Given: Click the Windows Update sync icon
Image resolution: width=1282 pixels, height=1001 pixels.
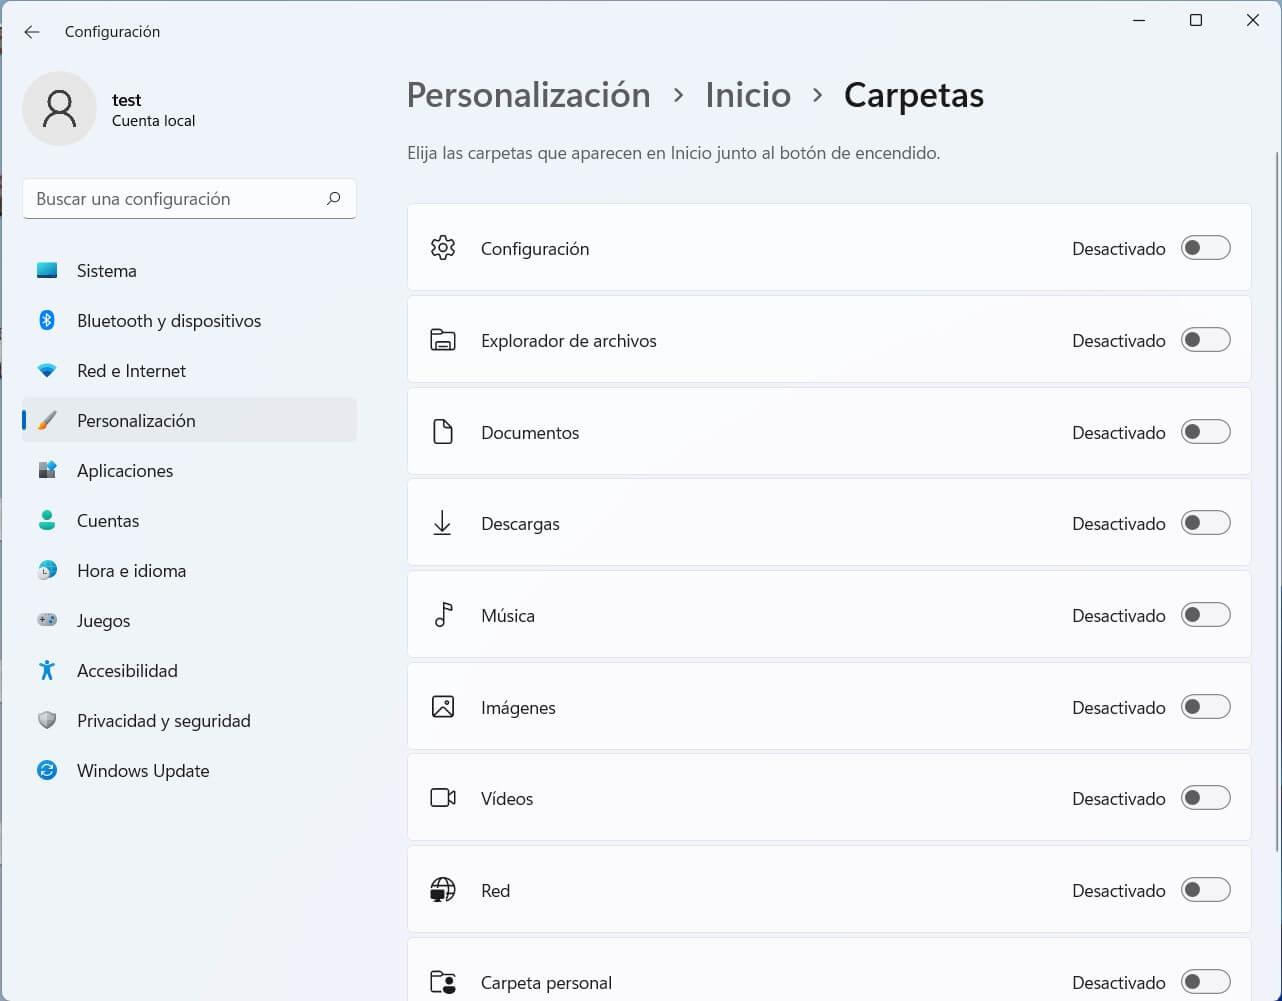Looking at the screenshot, I should coord(47,770).
